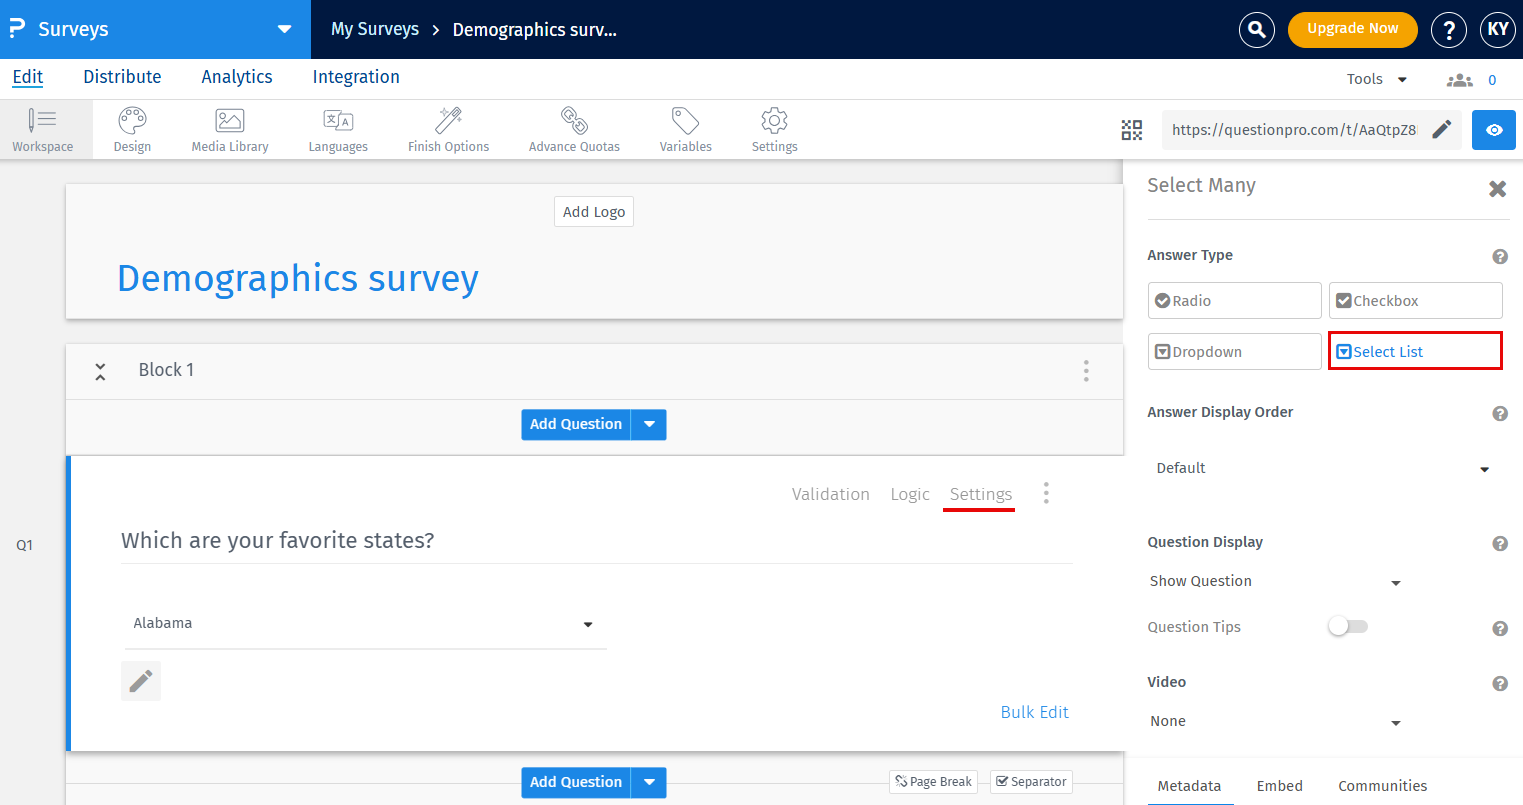Open the Embed tab in the side panel
This screenshot has width=1523, height=805.
1279,786
